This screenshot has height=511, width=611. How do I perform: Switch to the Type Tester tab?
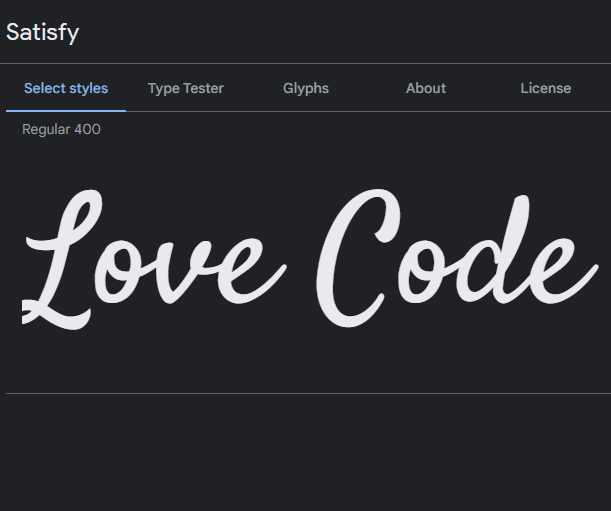[x=186, y=88]
